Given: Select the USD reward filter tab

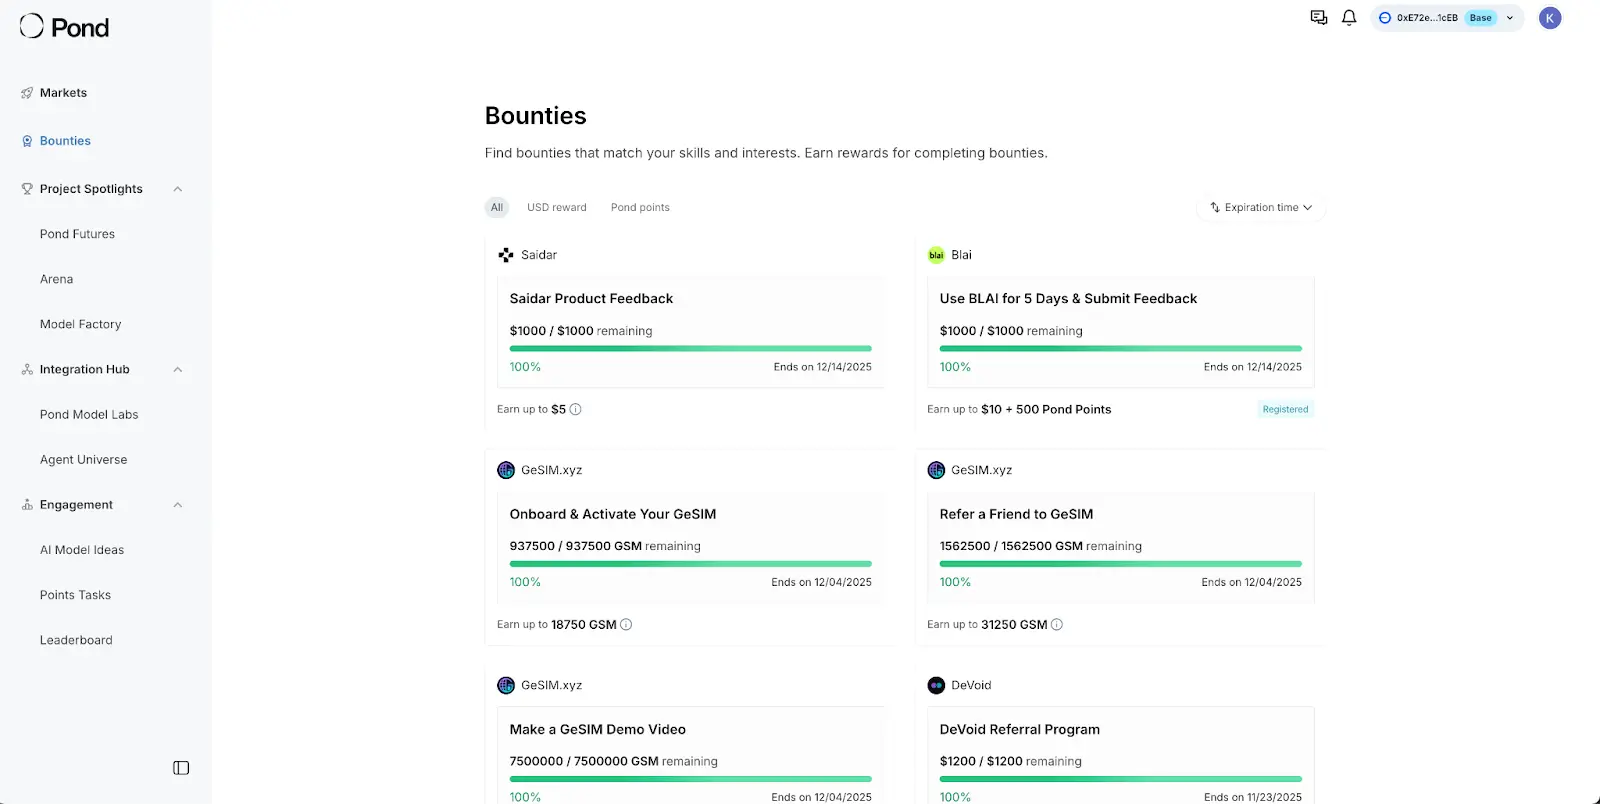Looking at the screenshot, I should (x=557, y=208).
